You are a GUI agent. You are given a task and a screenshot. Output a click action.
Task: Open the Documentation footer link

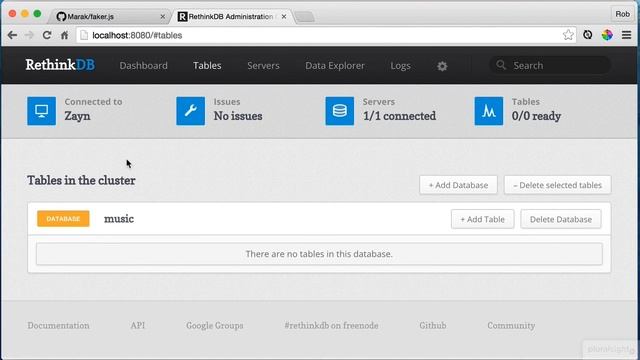(x=58, y=325)
